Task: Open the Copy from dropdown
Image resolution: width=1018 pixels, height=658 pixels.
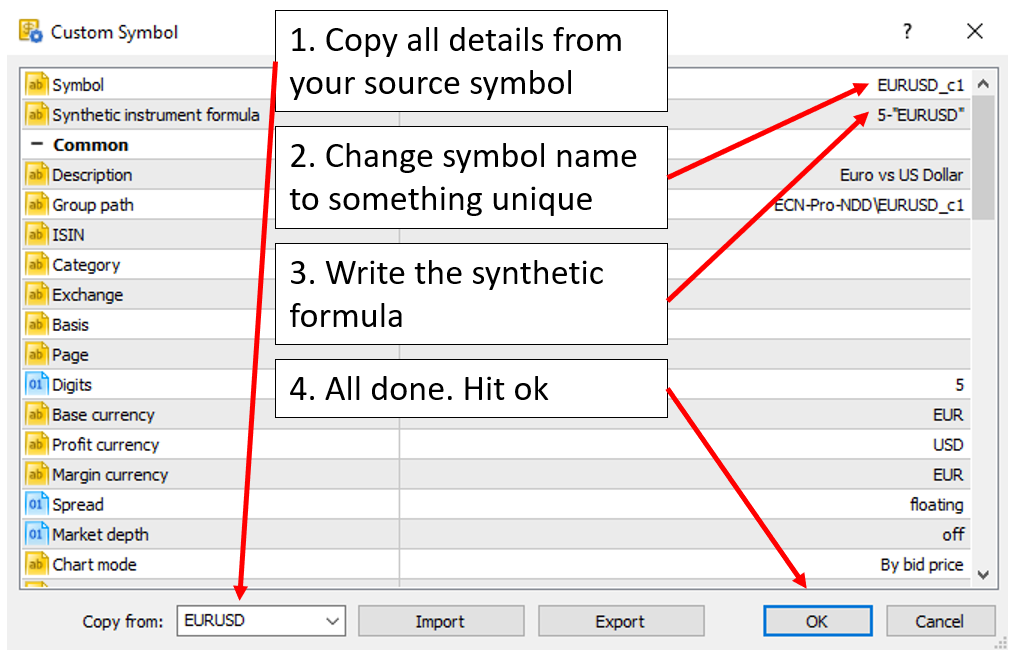Action: tap(332, 621)
